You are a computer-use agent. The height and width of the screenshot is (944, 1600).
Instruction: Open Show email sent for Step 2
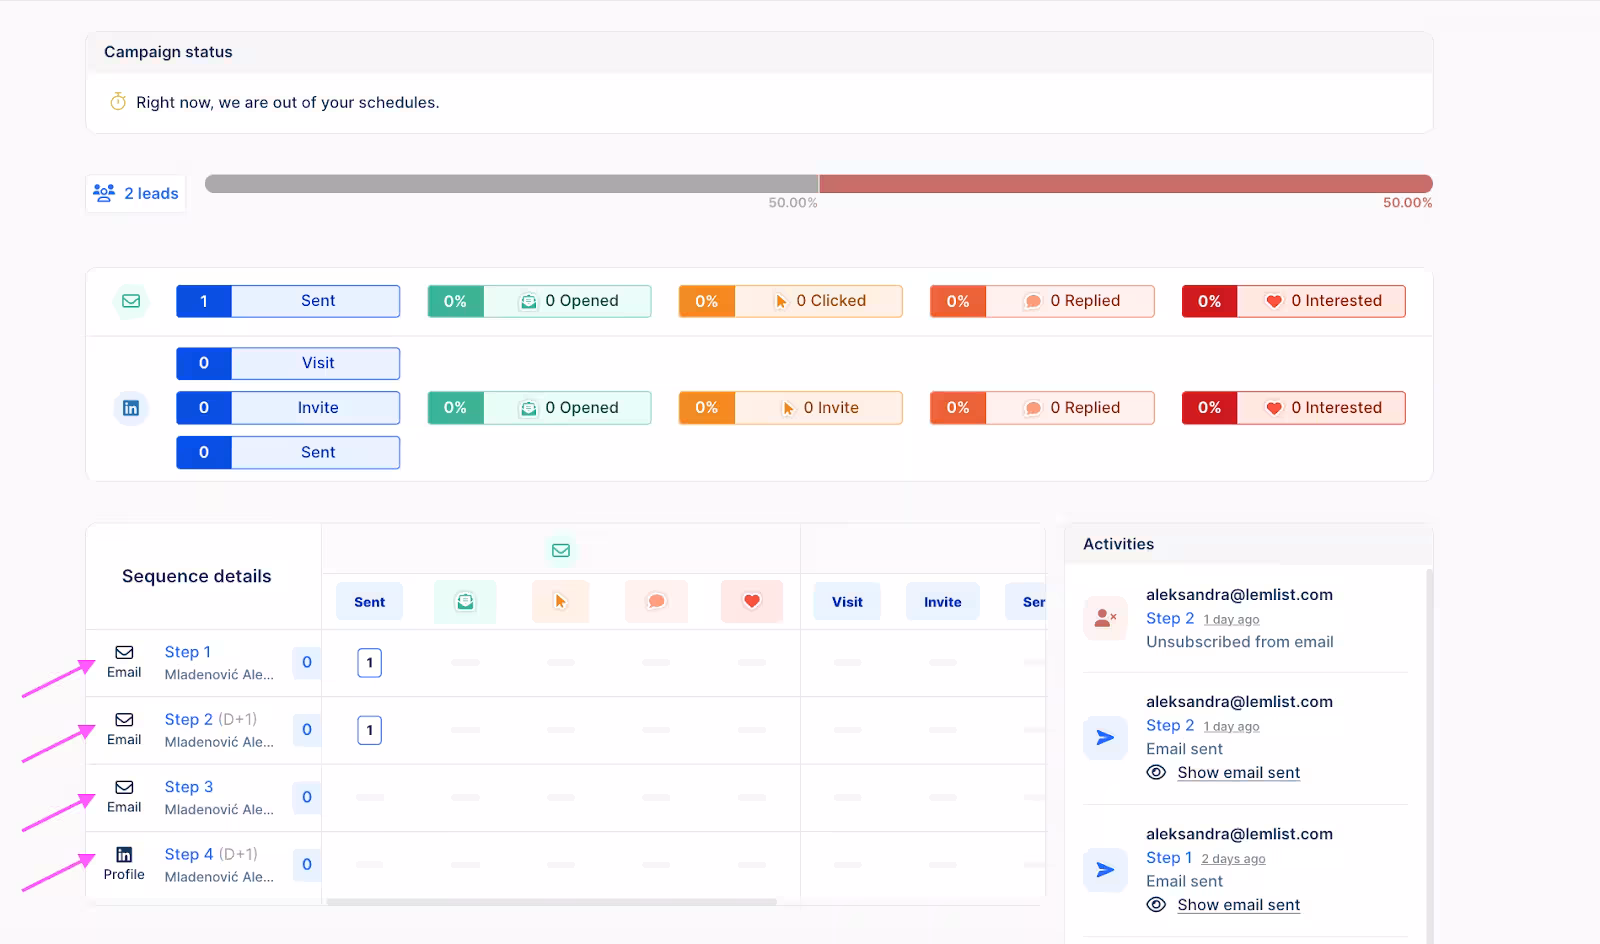point(1238,773)
